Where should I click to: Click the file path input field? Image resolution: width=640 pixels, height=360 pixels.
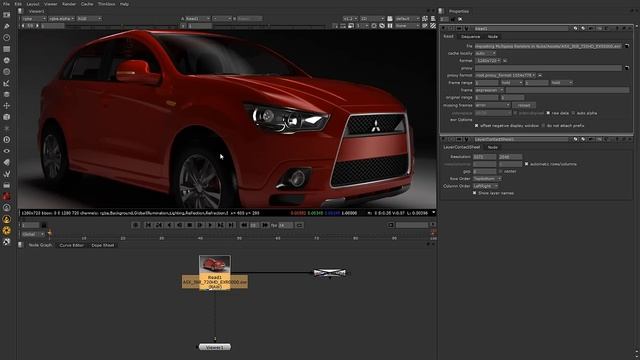(548, 46)
